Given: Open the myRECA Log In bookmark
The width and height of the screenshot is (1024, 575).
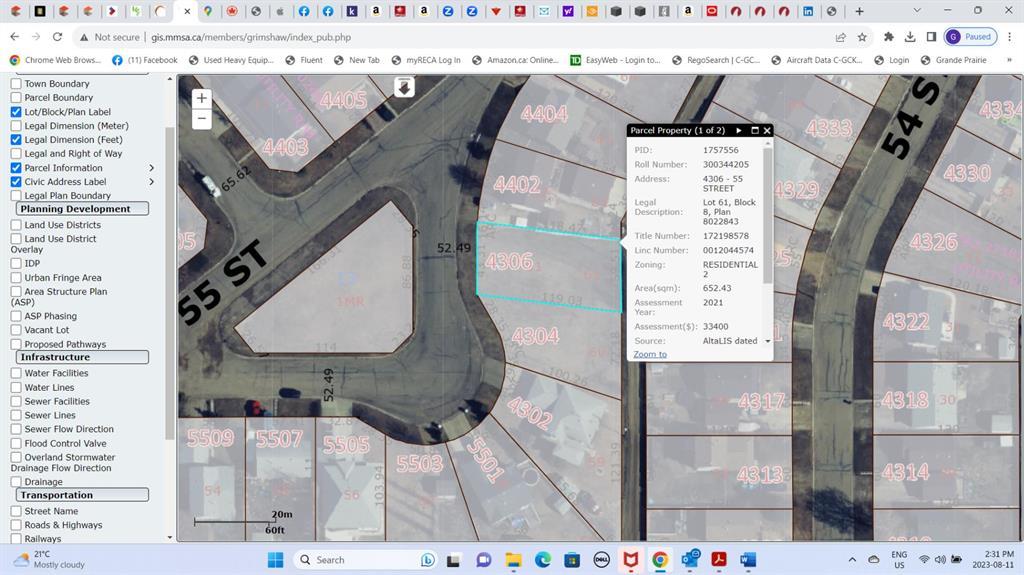Looking at the screenshot, I should point(426,60).
